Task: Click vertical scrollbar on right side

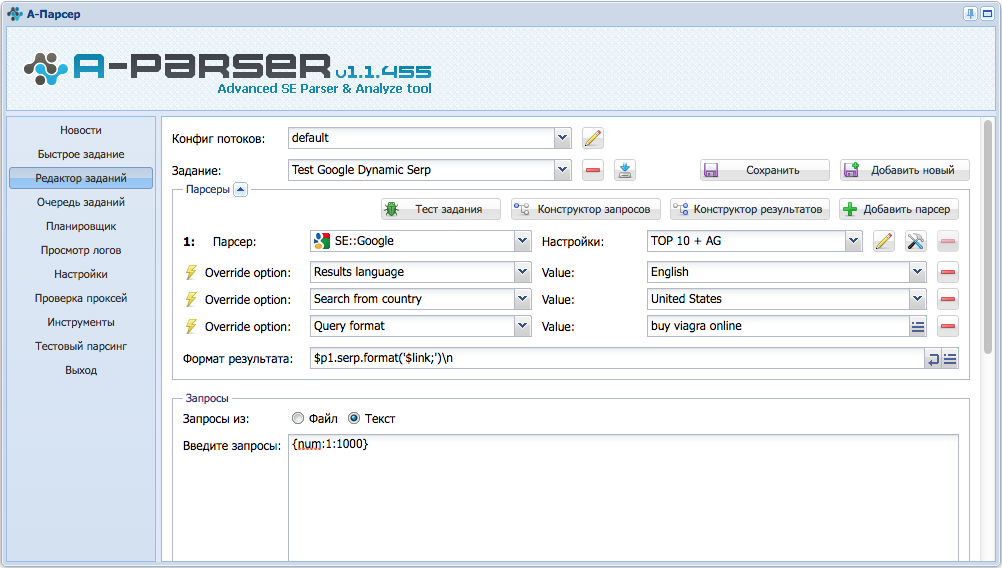Action: [x=988, y=236]
